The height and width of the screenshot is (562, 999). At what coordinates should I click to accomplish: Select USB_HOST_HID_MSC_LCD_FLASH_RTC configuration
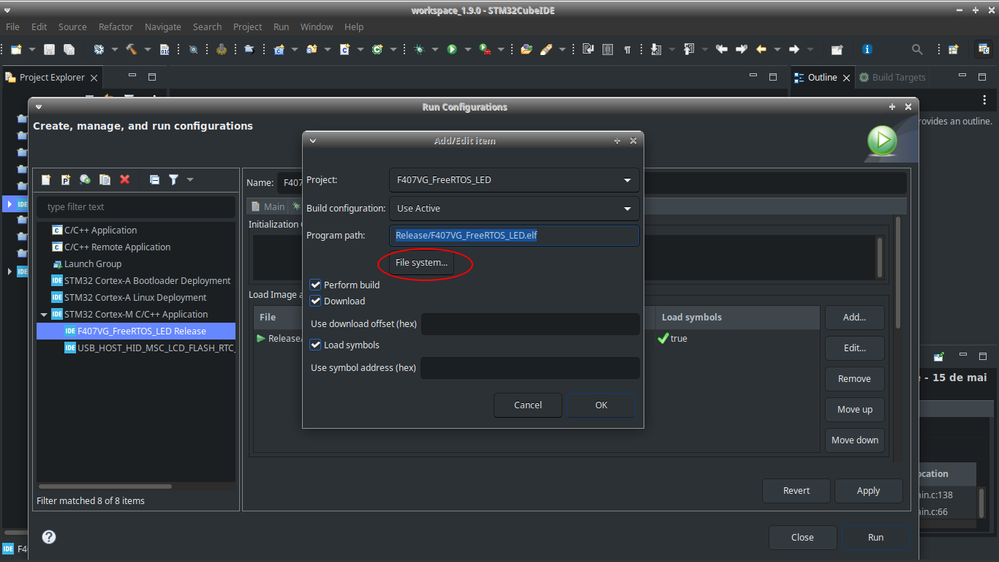pyautogui.click(x=149, y=348)
